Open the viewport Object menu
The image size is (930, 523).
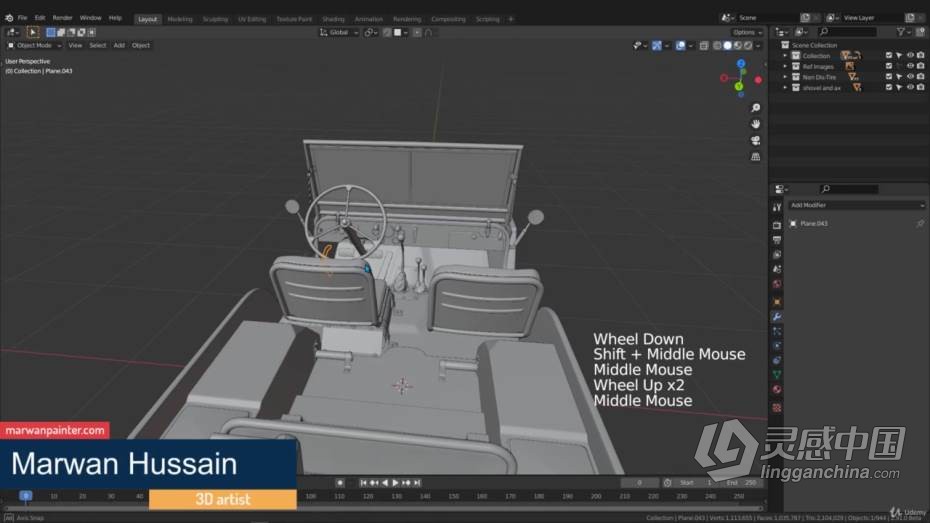pos(141,46)
